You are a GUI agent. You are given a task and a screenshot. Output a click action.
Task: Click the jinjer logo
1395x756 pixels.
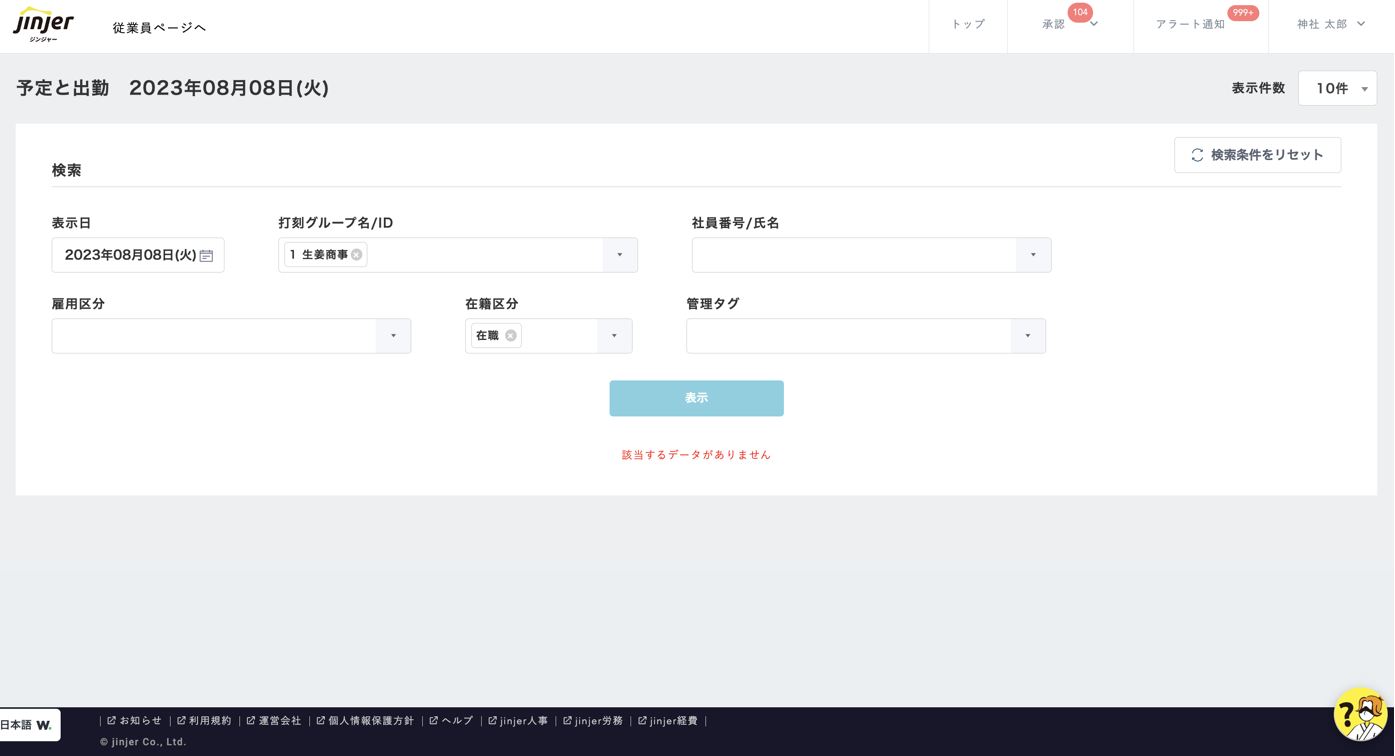[x=43, y=24]
